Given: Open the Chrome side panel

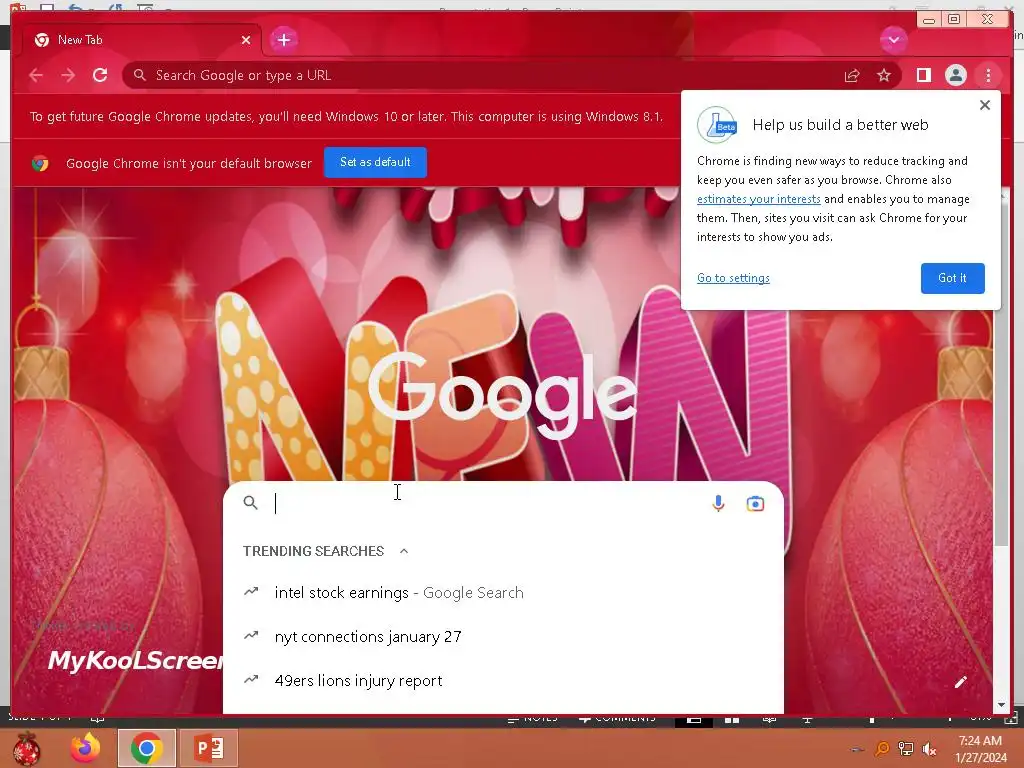Looking at the screenshot, I should (x=923, y=75).
